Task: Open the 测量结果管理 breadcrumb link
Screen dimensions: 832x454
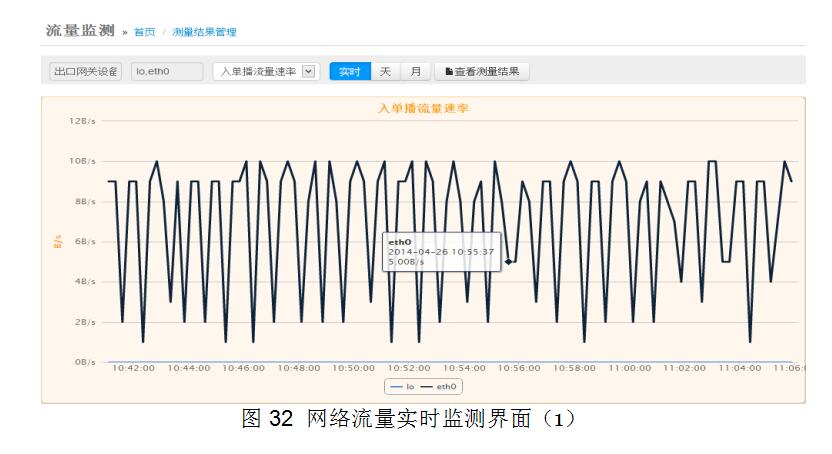Action: (x=204, y=33)
